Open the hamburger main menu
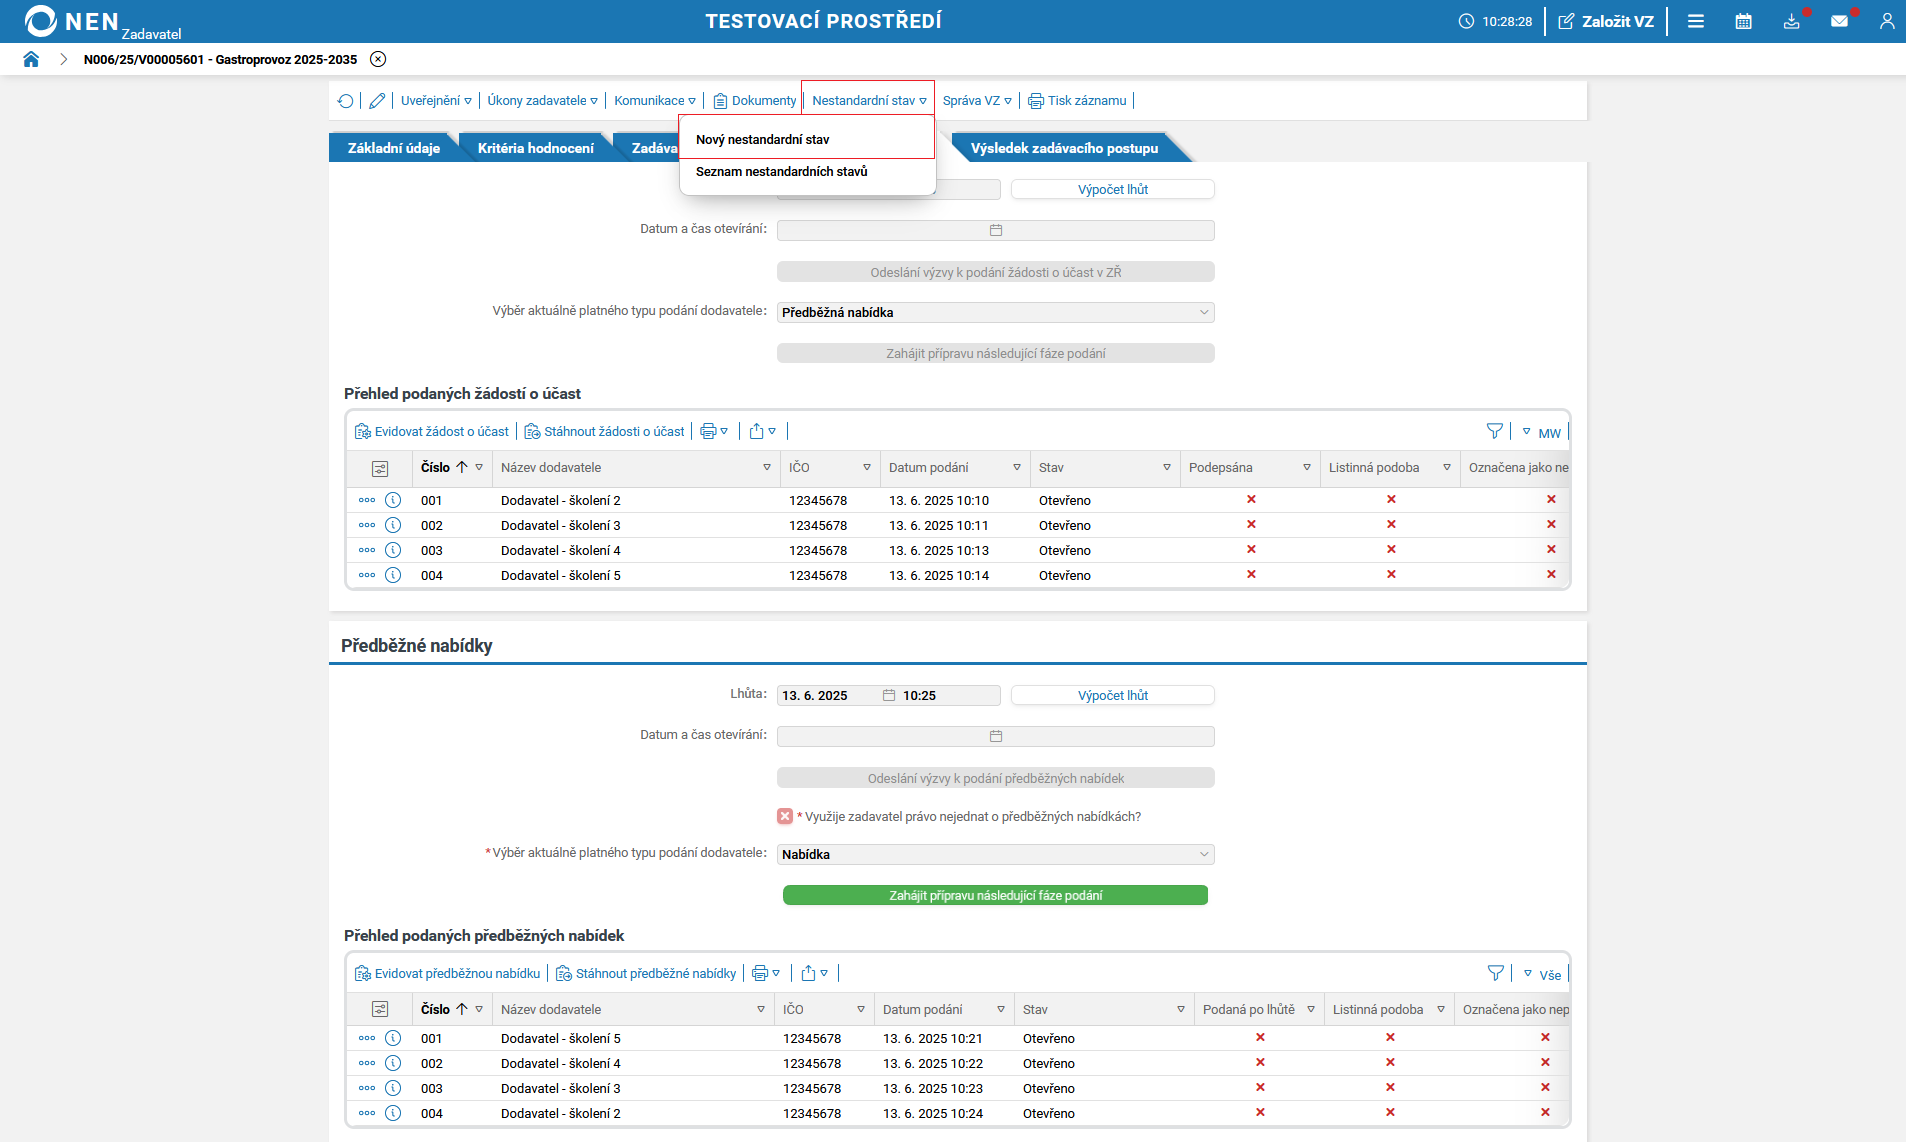This screenshot has height=1142, width=1906. point(1696,21)
